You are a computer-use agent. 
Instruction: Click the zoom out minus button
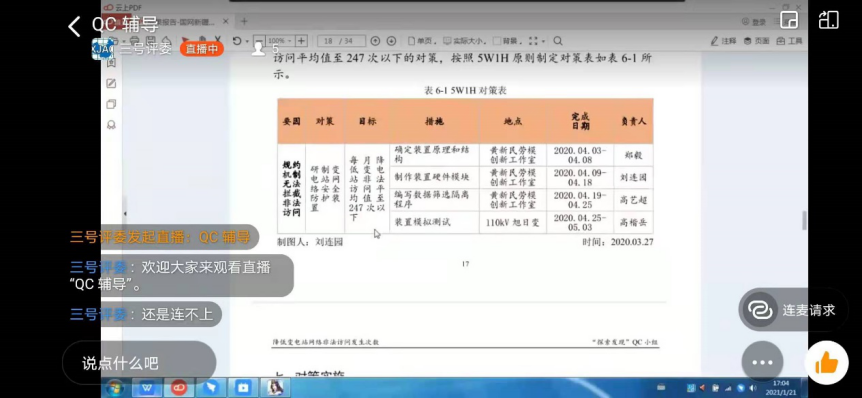point(259,41)
